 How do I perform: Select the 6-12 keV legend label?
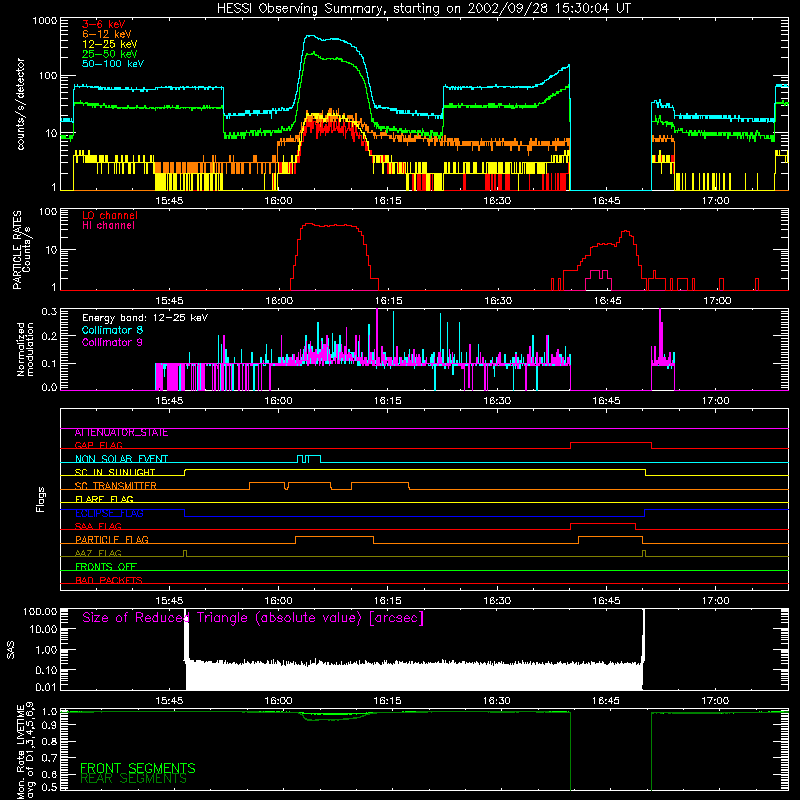coord(106,34)
